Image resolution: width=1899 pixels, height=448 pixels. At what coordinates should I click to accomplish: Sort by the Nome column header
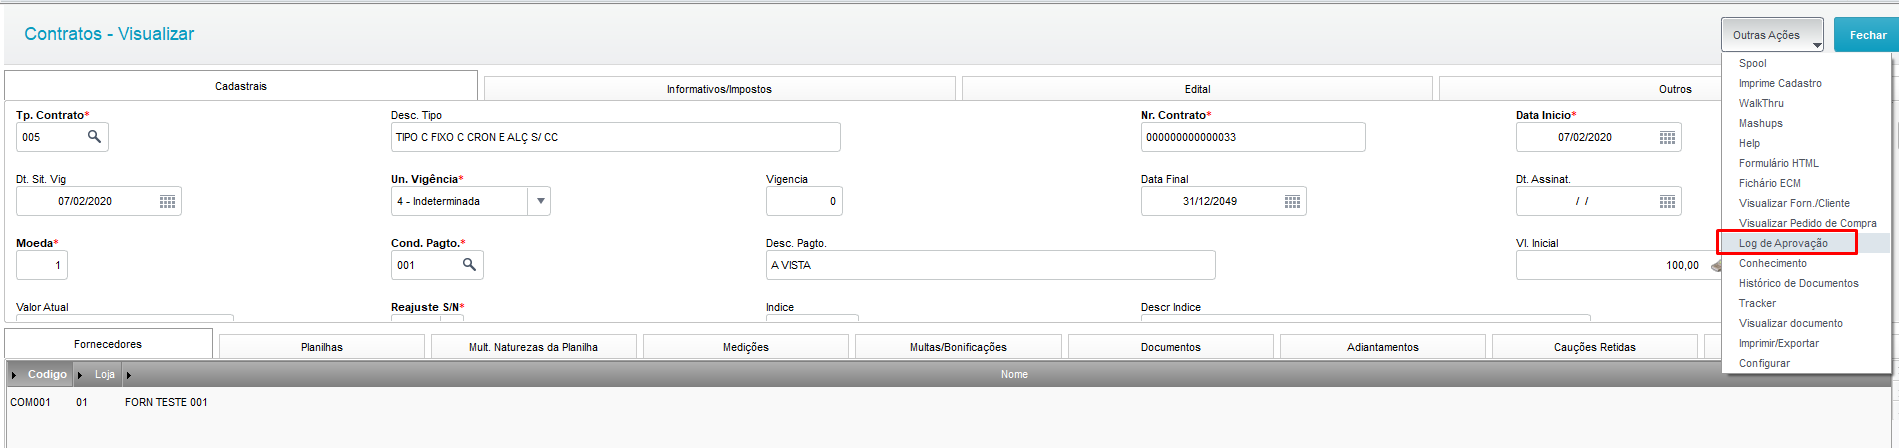(1014, 374)
